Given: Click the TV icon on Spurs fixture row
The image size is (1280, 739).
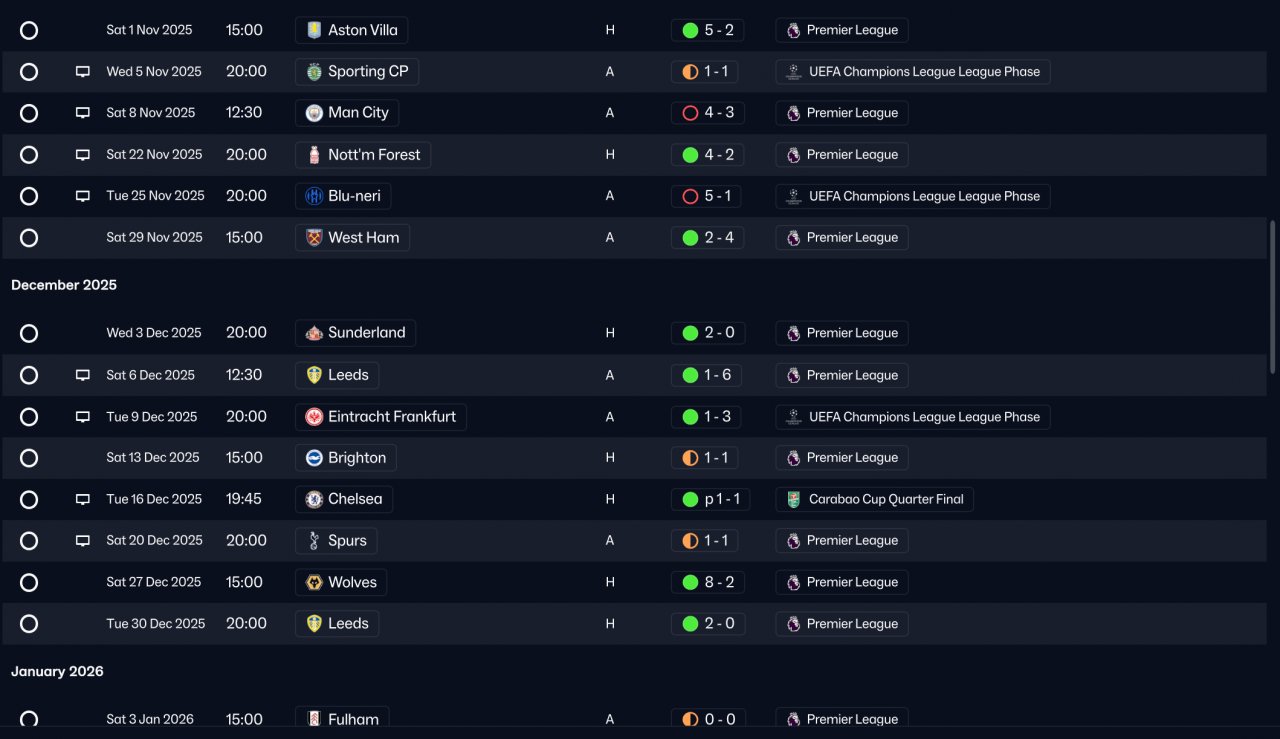Looking at the screenshot, I should 83,541.
